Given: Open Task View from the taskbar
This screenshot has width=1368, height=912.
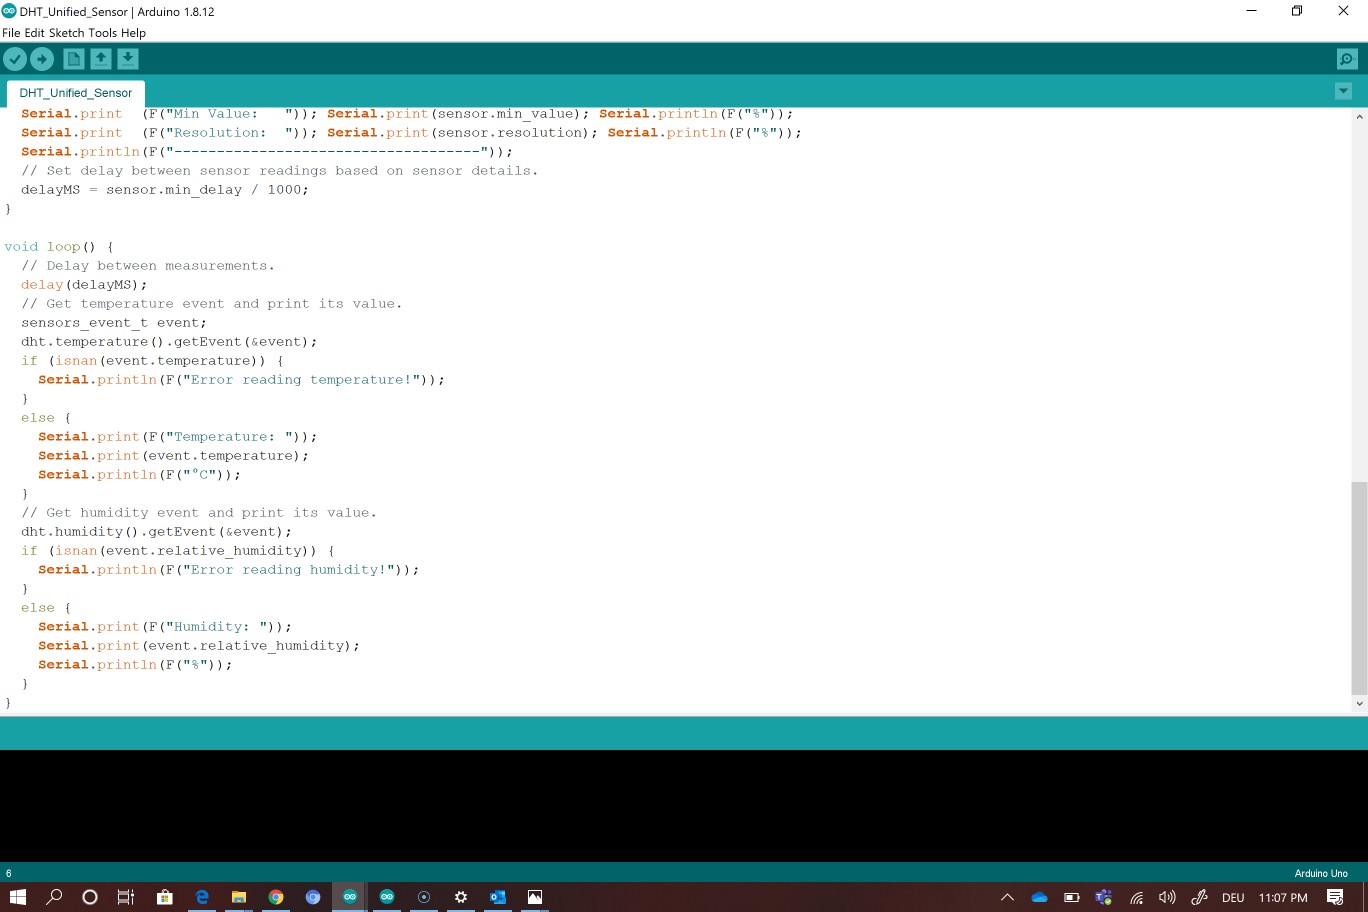Looking at the screenshot, I should [x=126, y=897].
